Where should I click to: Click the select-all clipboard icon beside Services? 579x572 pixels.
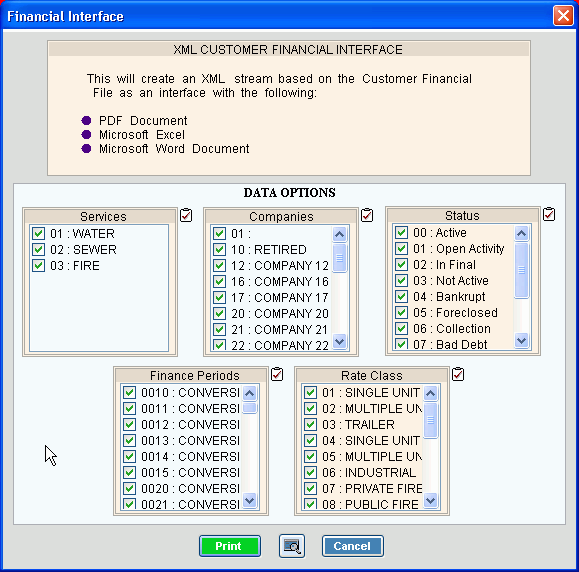(x=186, y=215)
